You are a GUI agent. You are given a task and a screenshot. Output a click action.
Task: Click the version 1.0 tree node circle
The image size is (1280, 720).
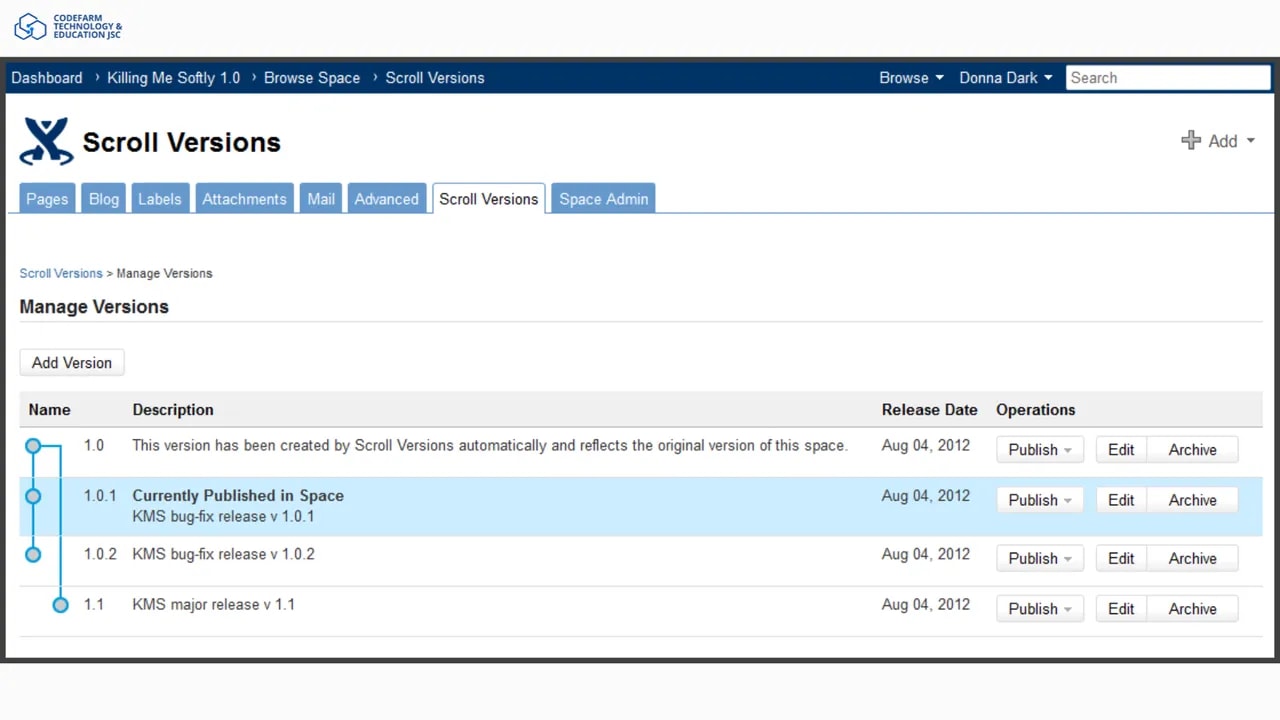point(33,446)
